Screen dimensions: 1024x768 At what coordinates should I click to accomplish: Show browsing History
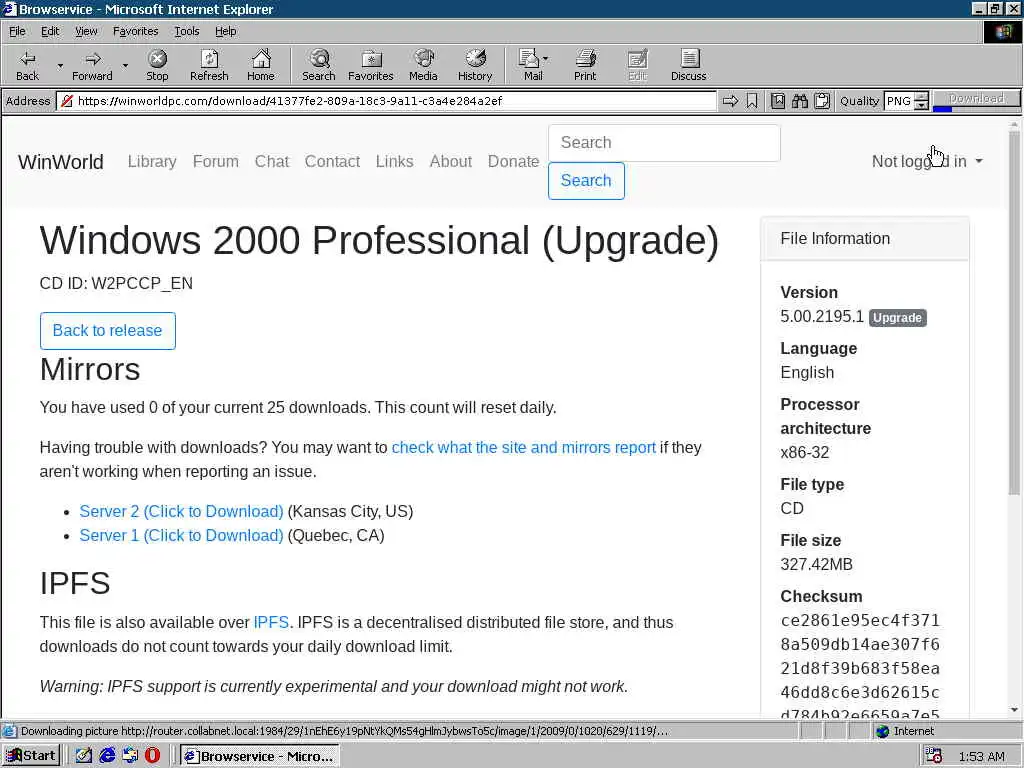[x=475, y=65]
